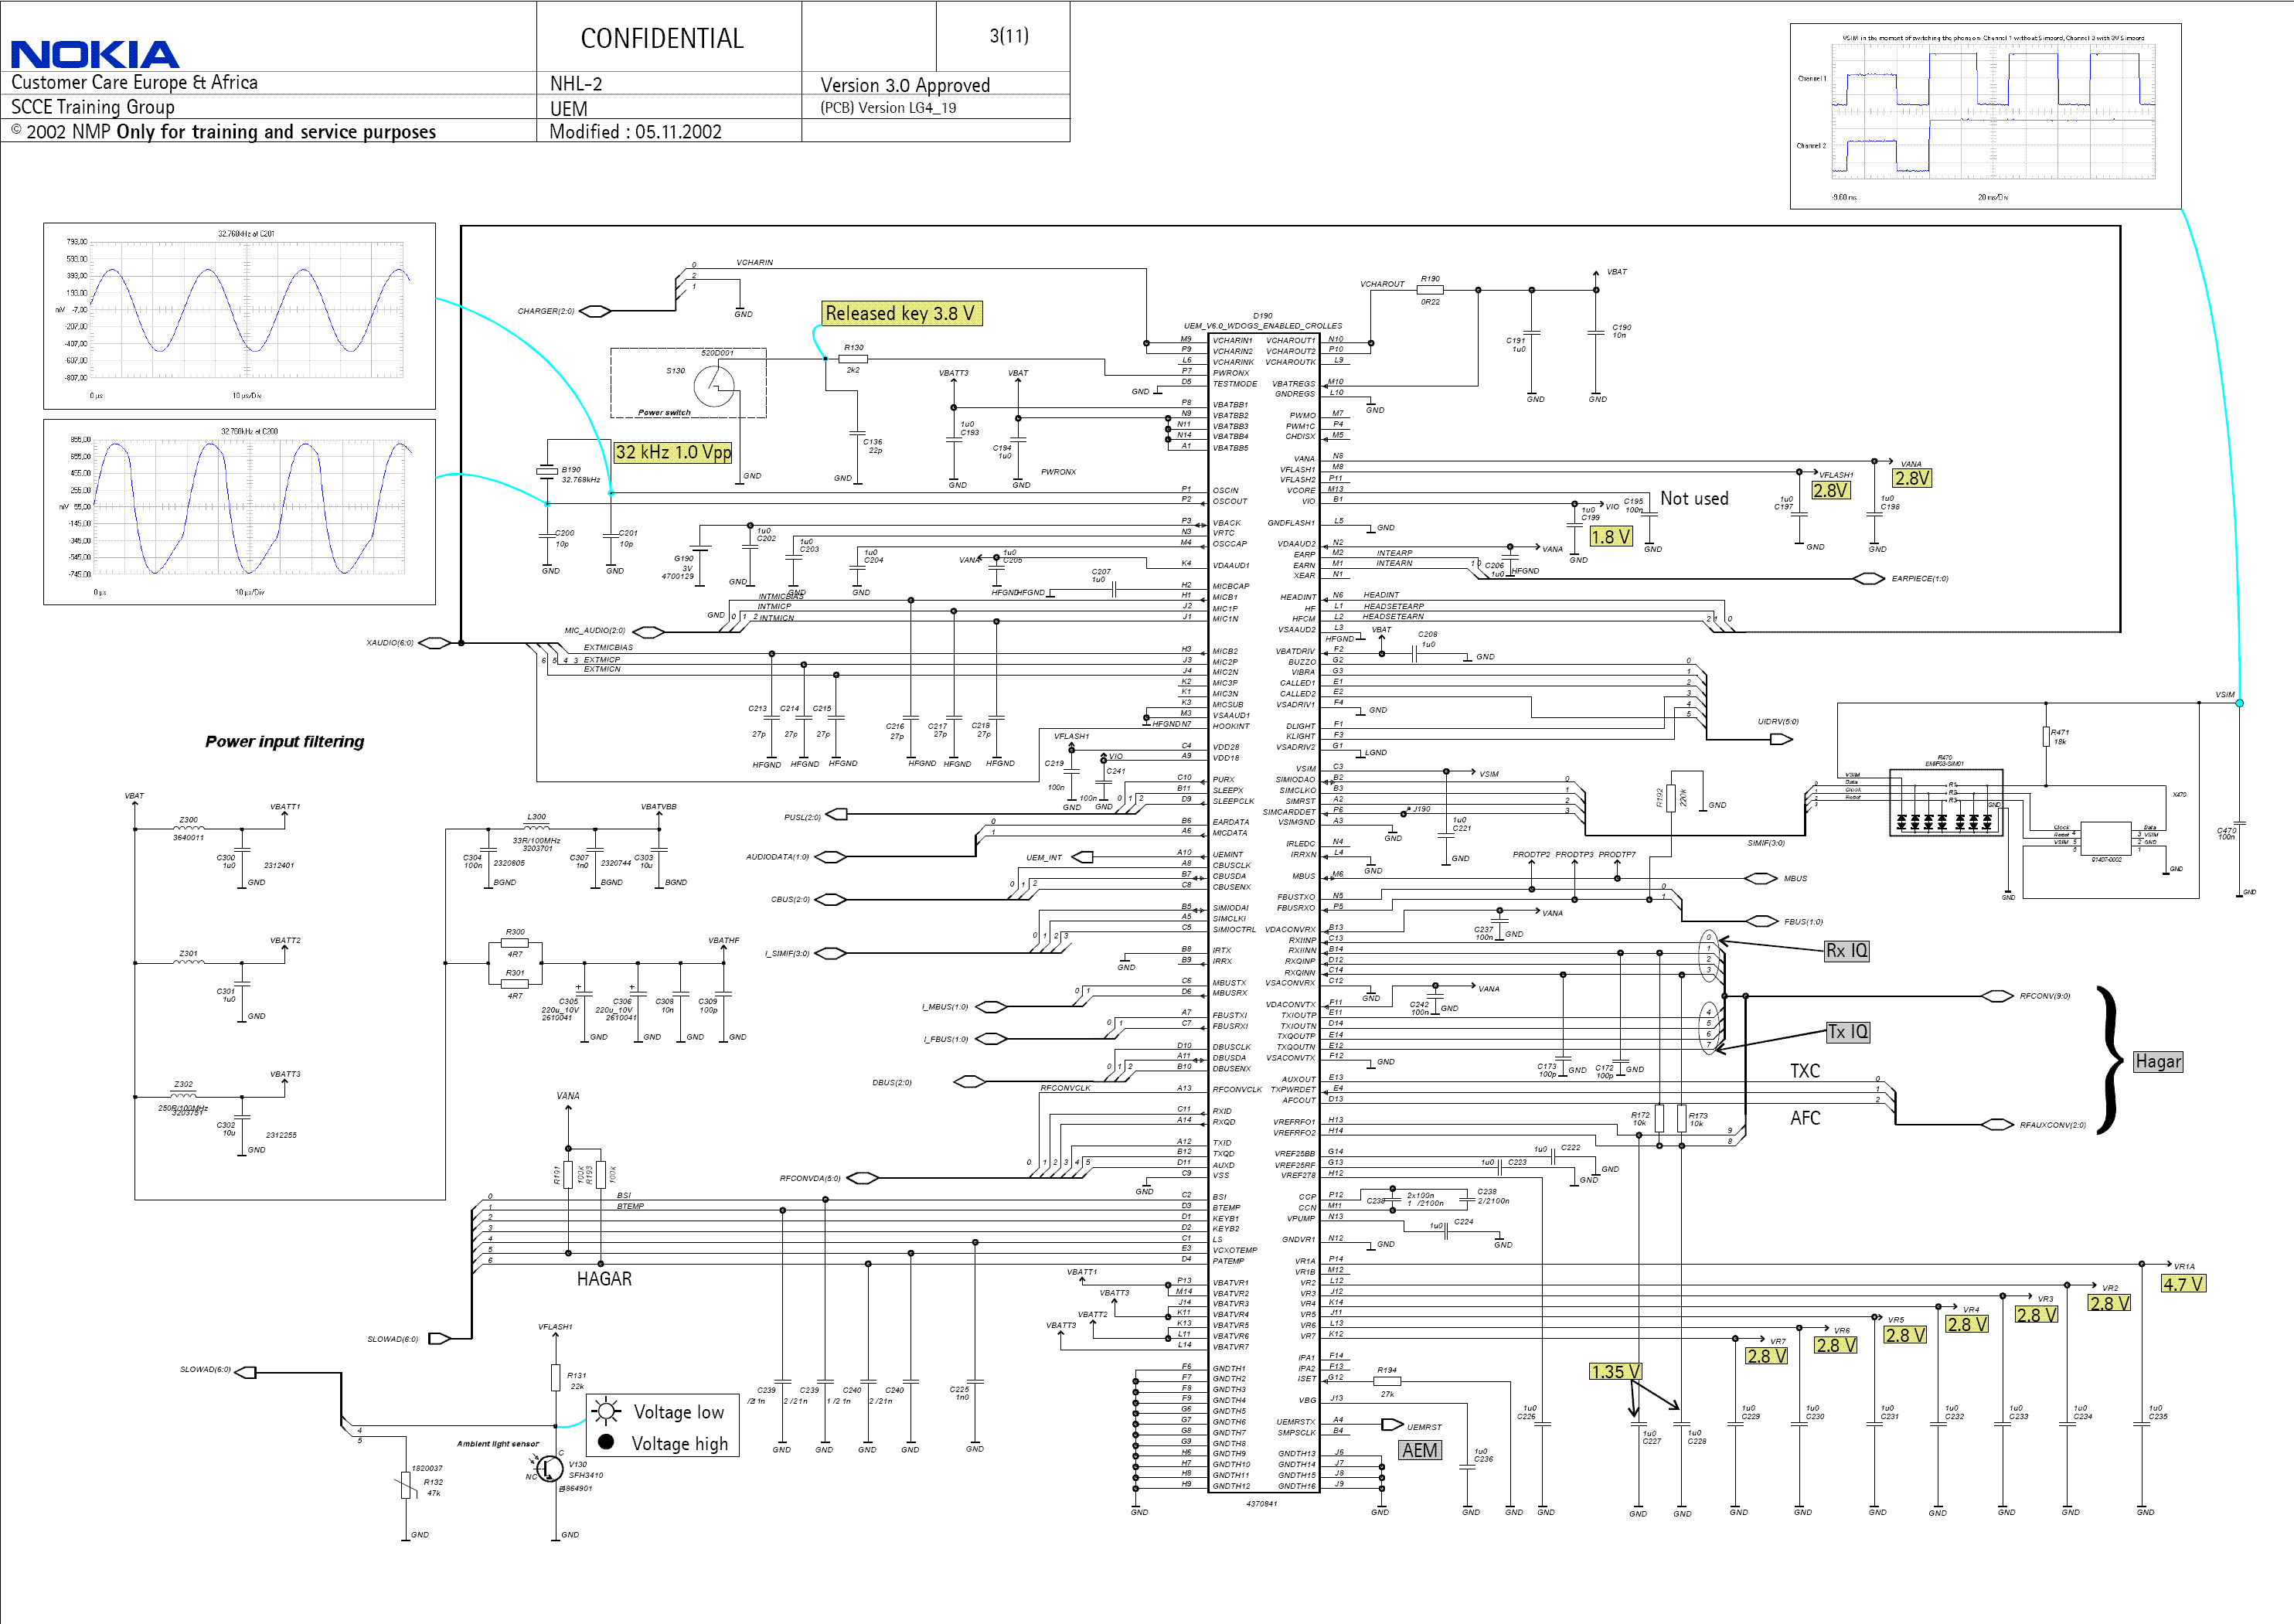This screenshot has height=1624, width=2294.
Task: Click the CBUS(2:0) port label
Action: point(790,899)
